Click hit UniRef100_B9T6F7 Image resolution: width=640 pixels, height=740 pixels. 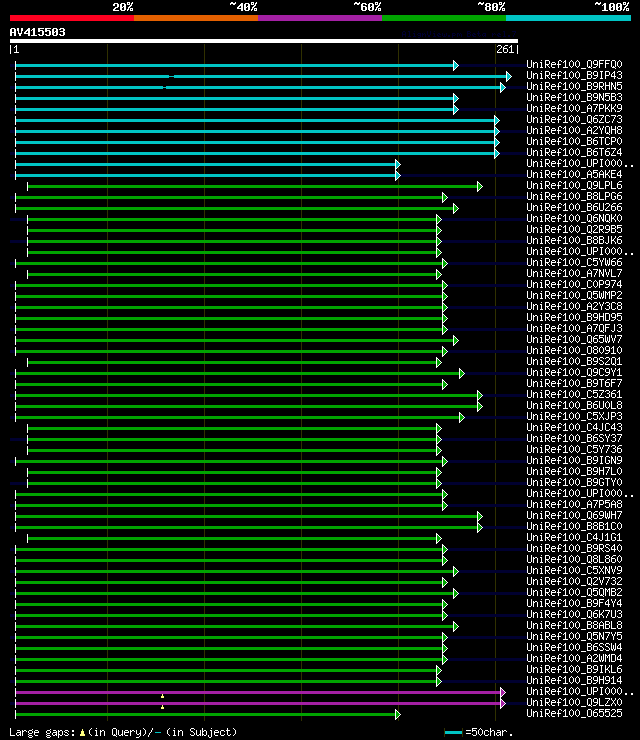tap(574, 383)
